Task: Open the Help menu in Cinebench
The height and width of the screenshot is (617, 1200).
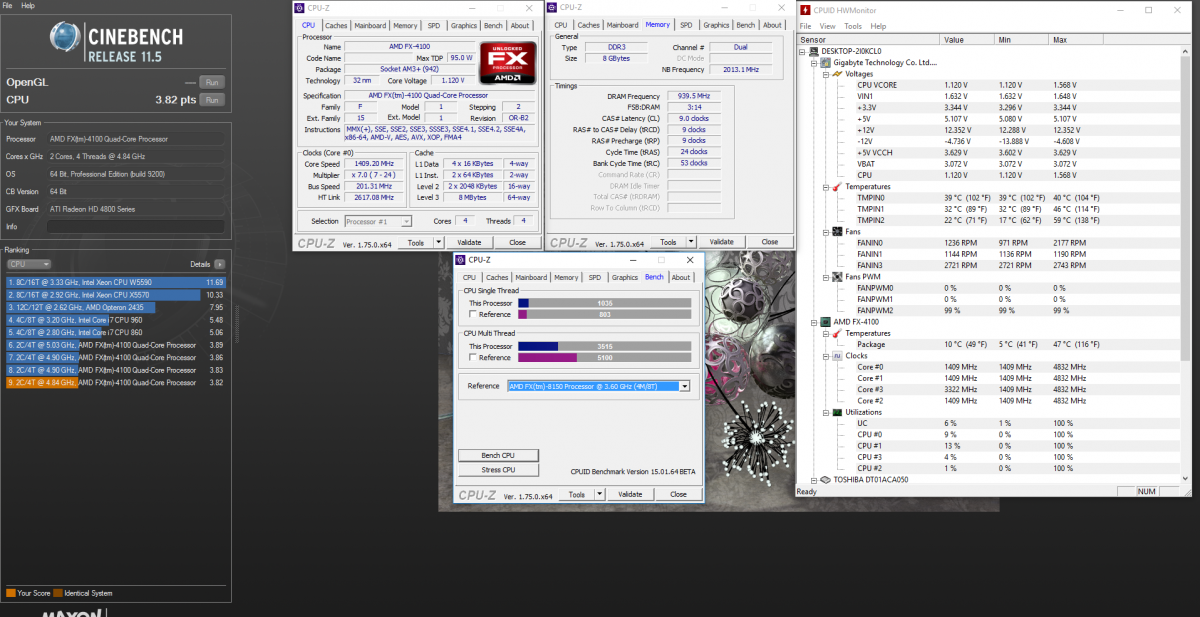Action: (28, 6)
